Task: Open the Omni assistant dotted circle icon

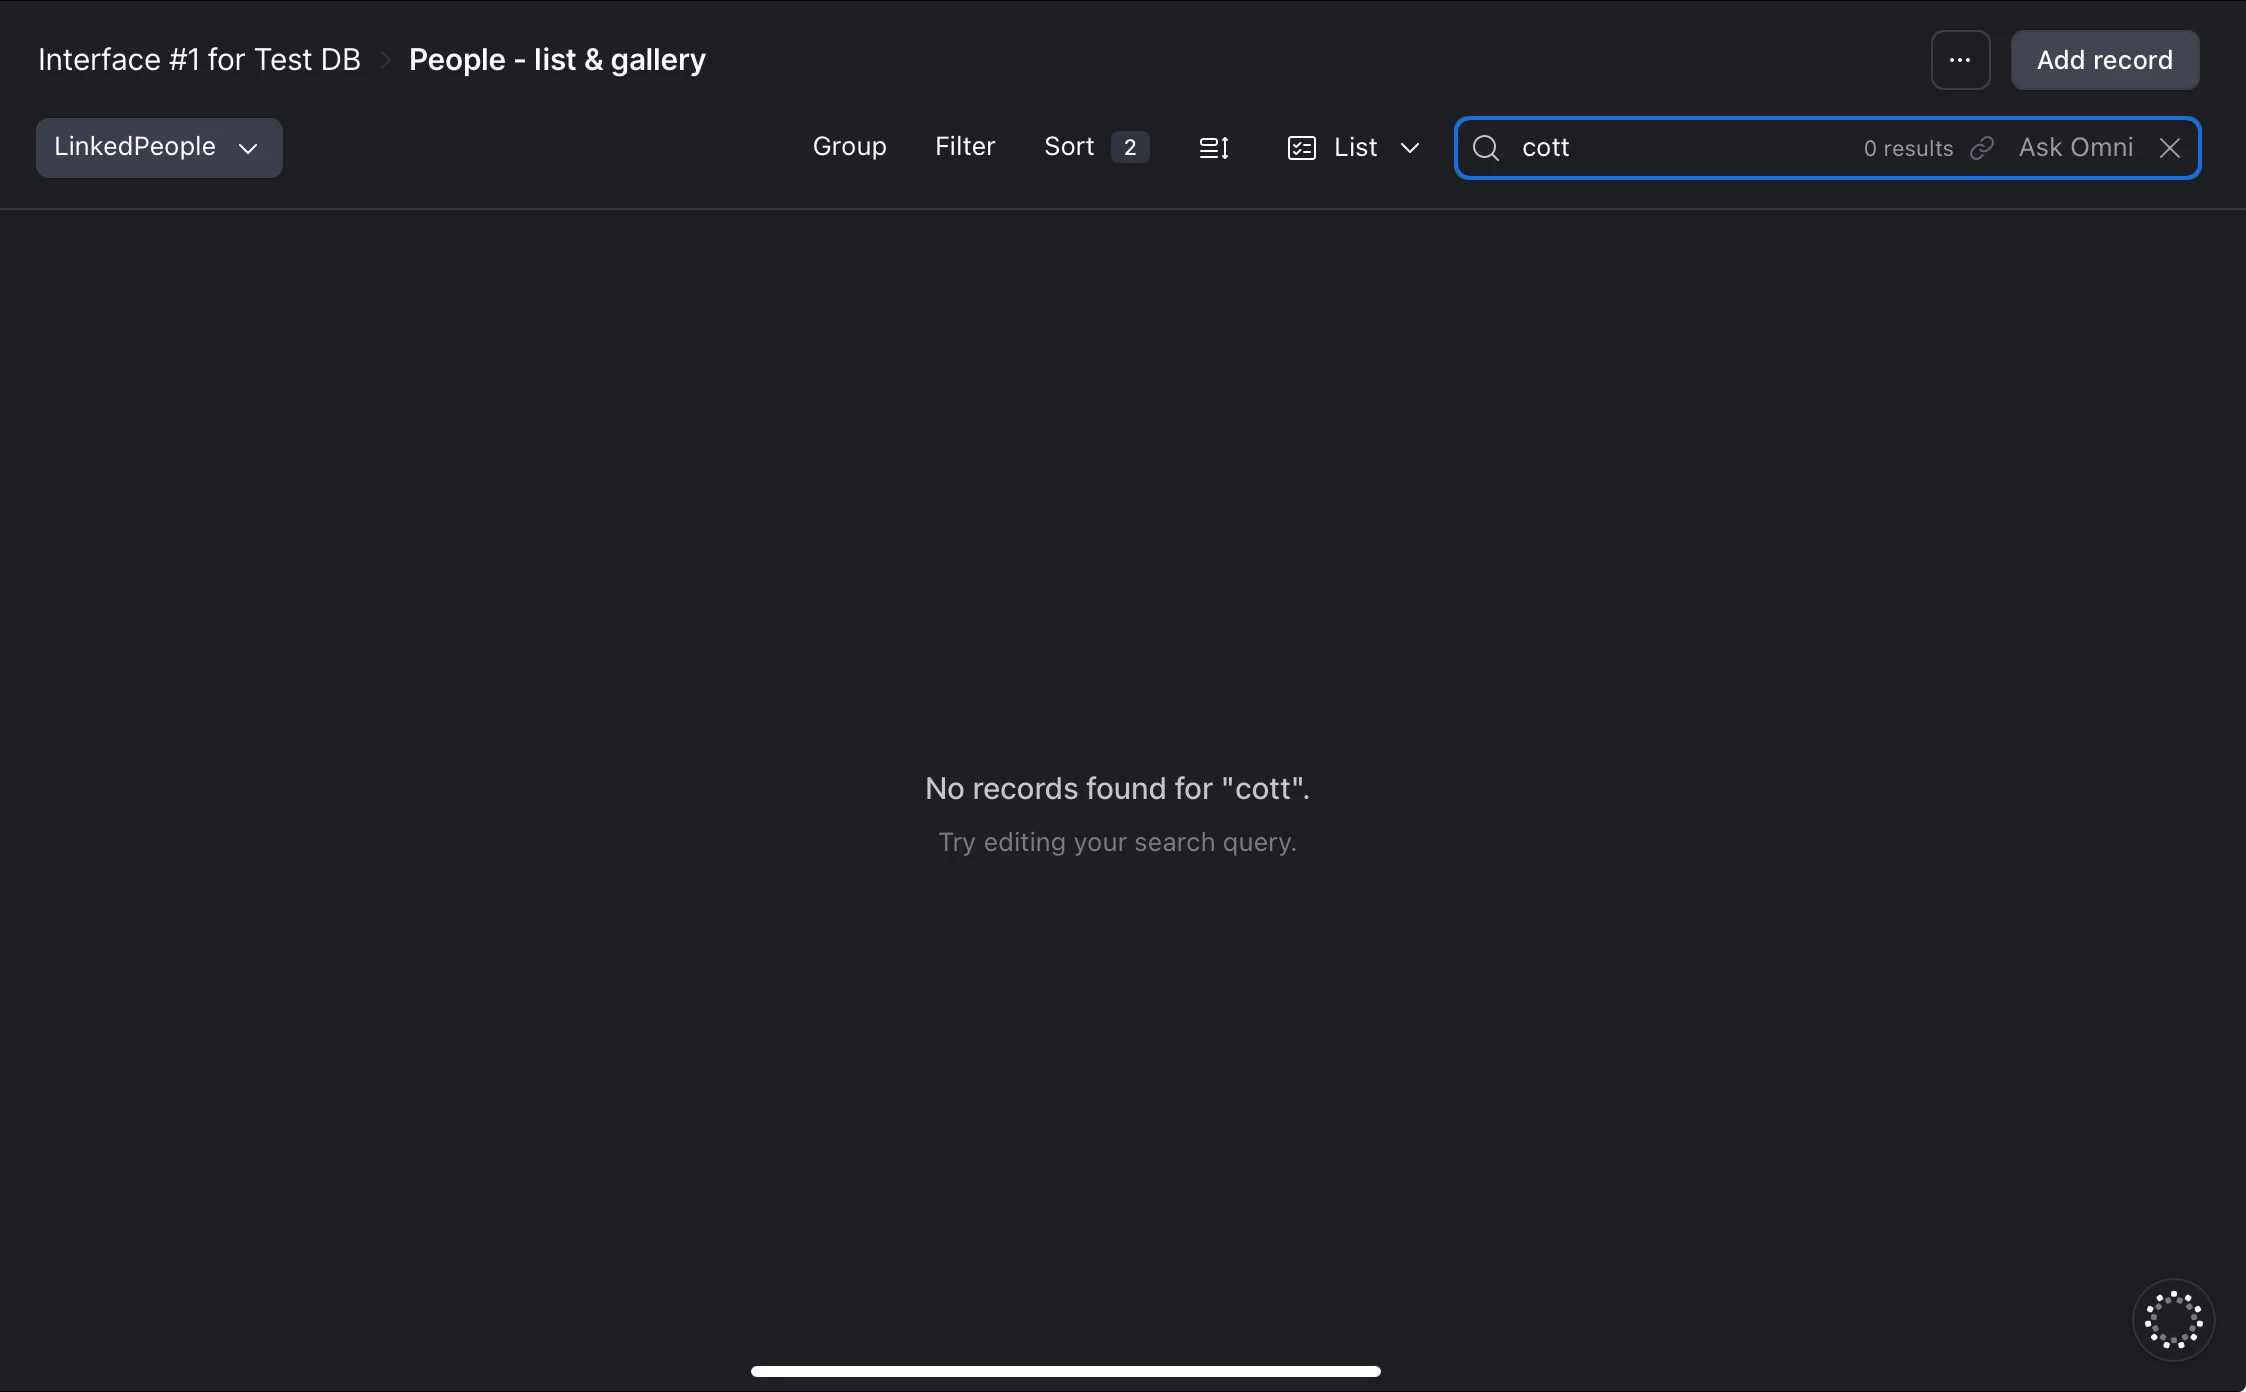Action: click(2173, 1319)
